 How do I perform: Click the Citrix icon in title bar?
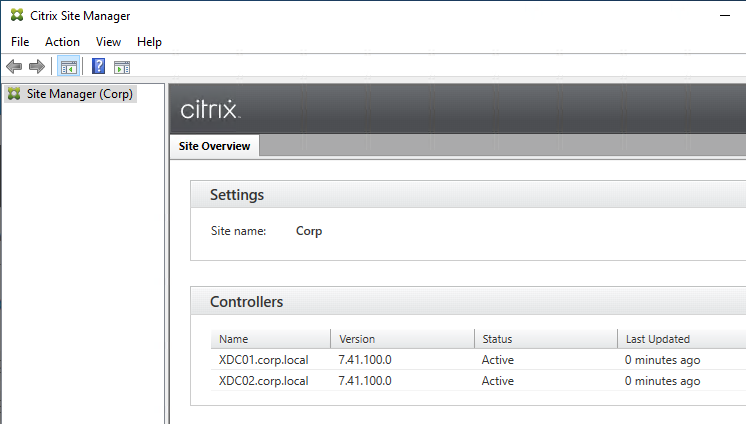point(17,15)
